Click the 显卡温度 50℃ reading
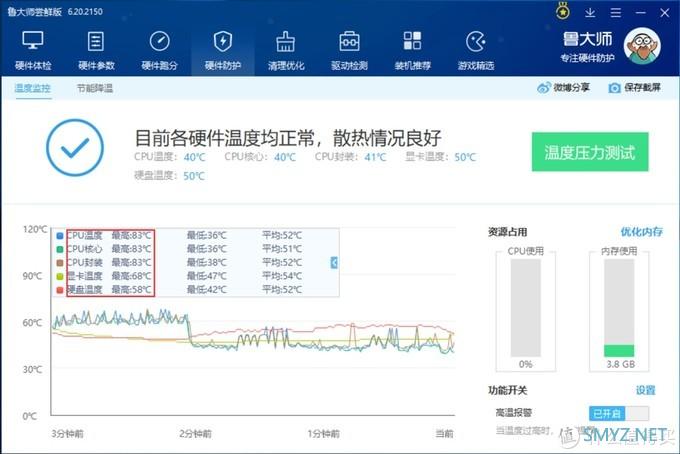 click(440, 157)
